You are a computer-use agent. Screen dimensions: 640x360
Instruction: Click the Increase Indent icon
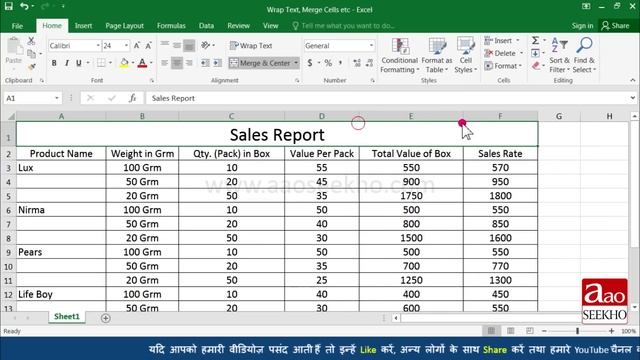pos(217,63)
